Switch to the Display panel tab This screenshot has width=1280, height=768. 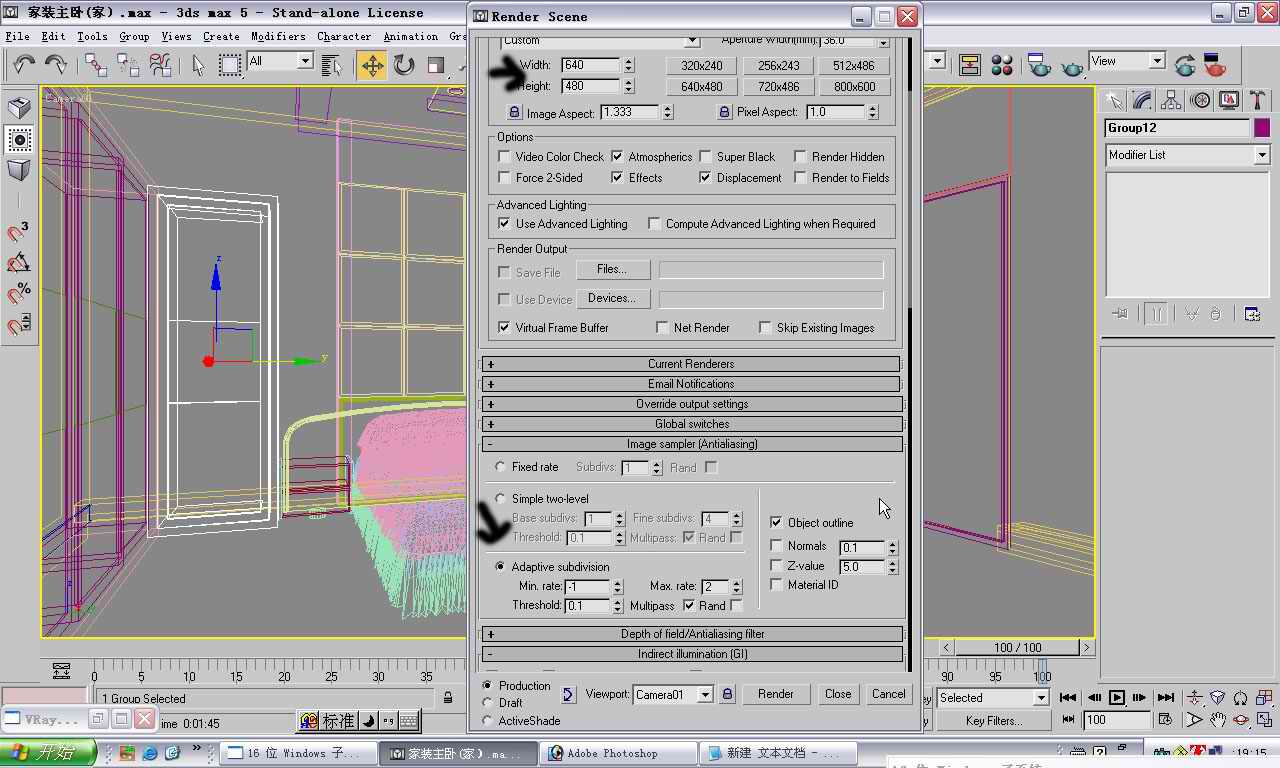1229,100
